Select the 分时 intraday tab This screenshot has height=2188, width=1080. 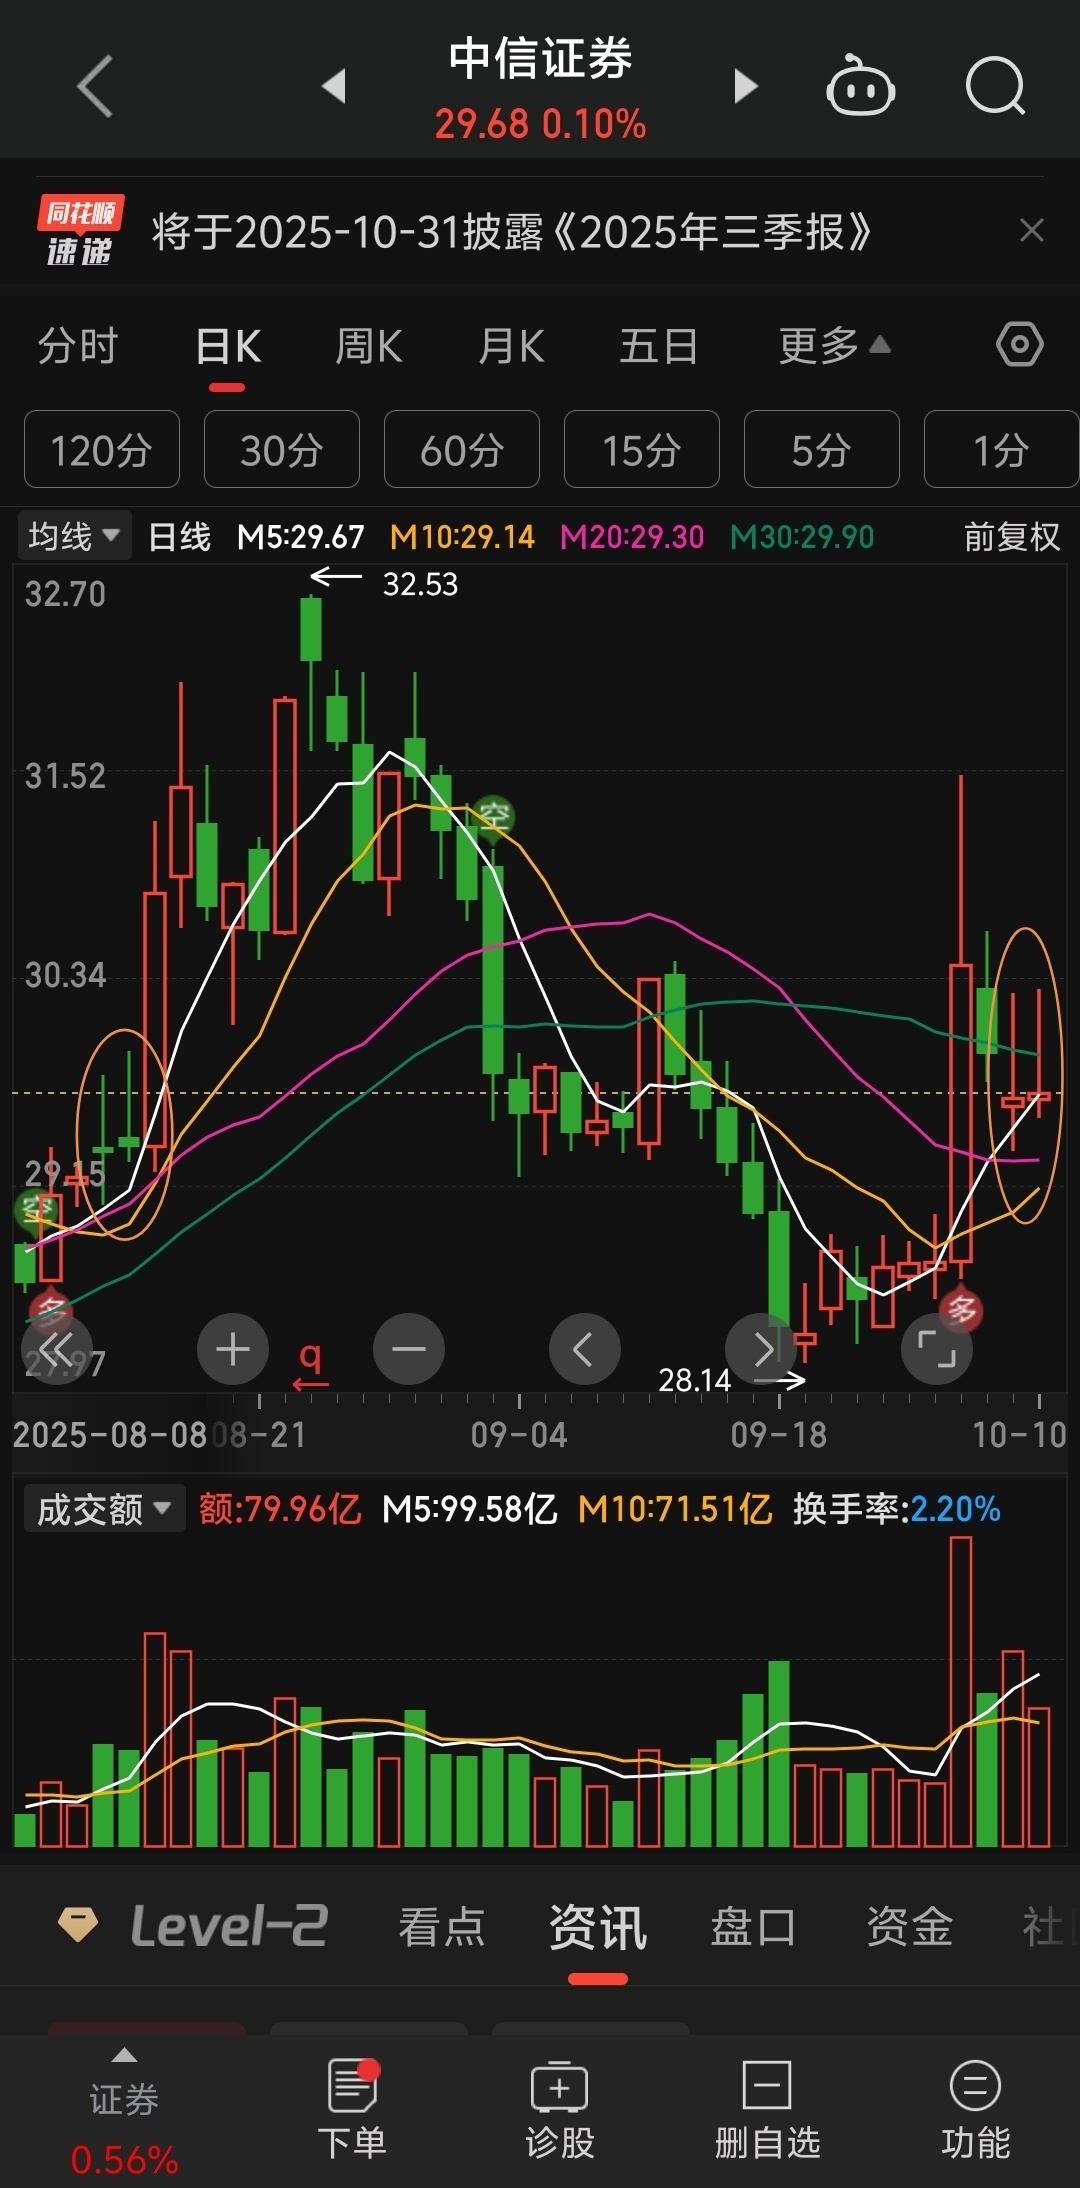tap(78, 347)
